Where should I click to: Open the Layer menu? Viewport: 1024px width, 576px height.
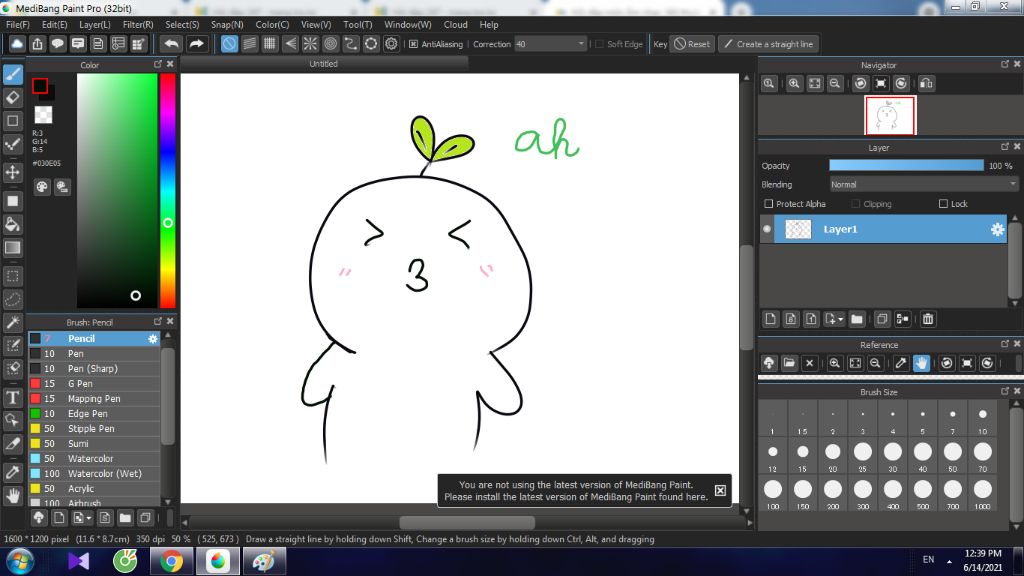point(95,24)
